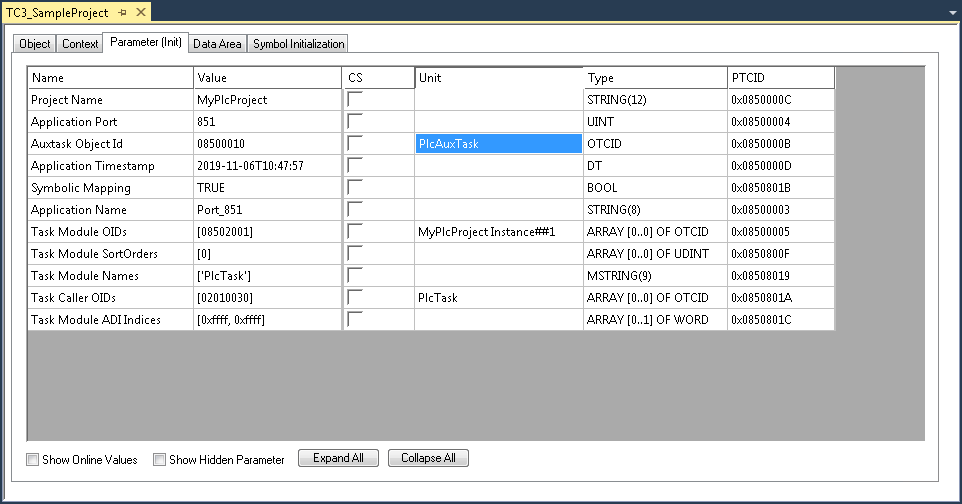Select the [0] value of Task Module SortOrders
The height and width of the screenshot is (504, 962).
[267, 254]
